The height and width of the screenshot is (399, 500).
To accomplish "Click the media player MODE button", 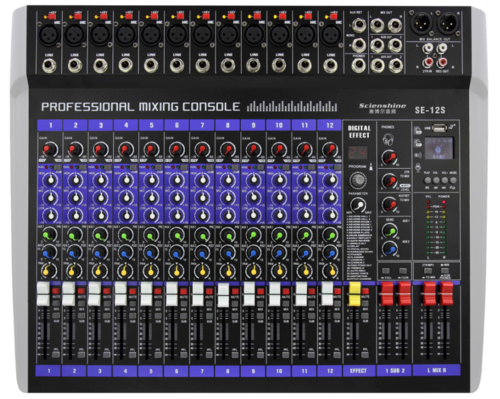I will 453,180.
